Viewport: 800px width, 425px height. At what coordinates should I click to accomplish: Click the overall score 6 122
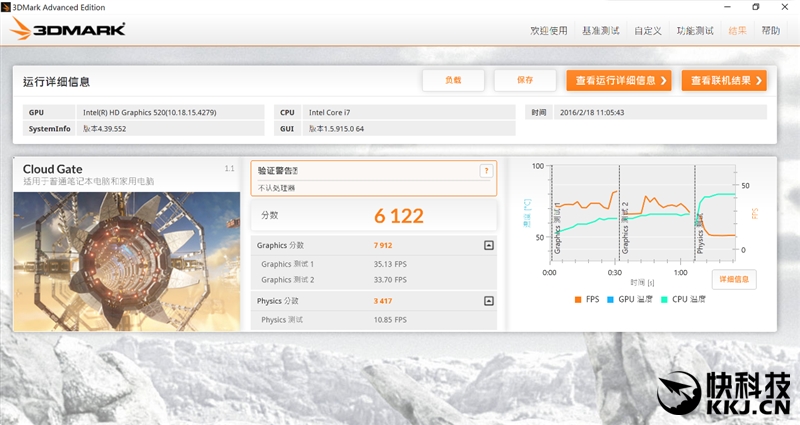[x=398, y=216]
